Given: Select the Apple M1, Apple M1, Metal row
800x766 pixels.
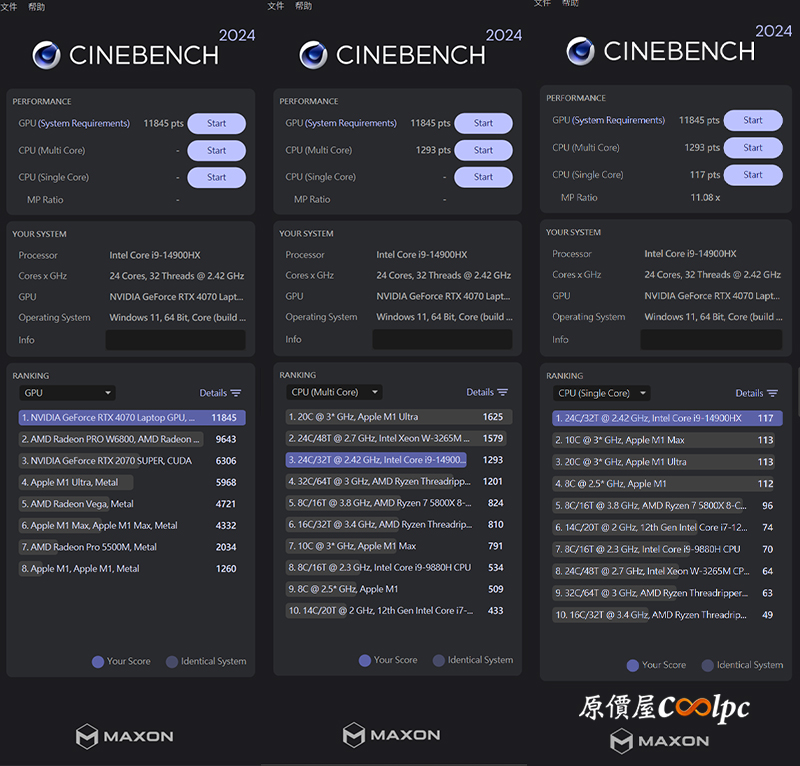Looking at the screenshot, I should tap(132, 569).
